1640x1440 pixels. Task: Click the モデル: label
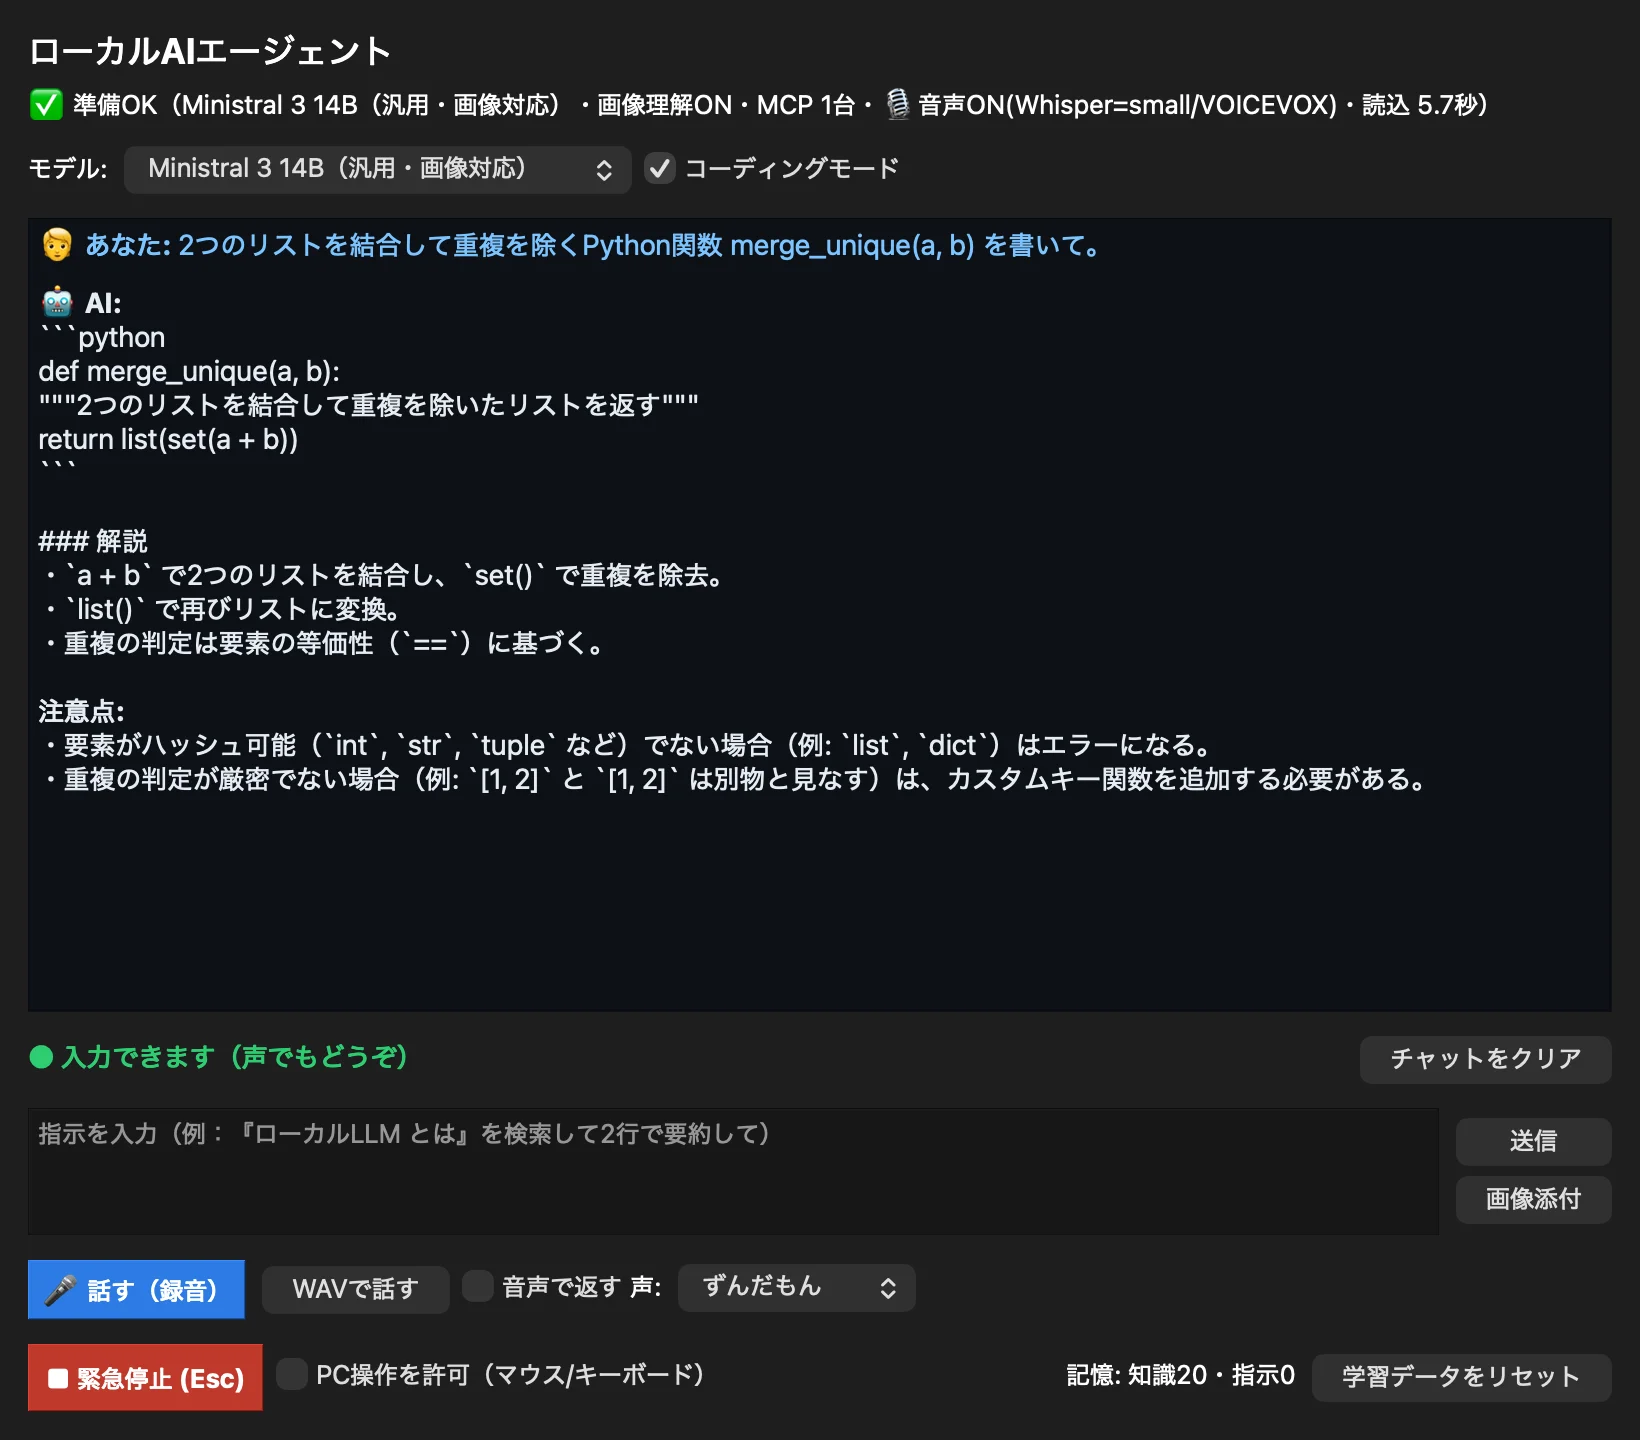[x=68, y=169]
